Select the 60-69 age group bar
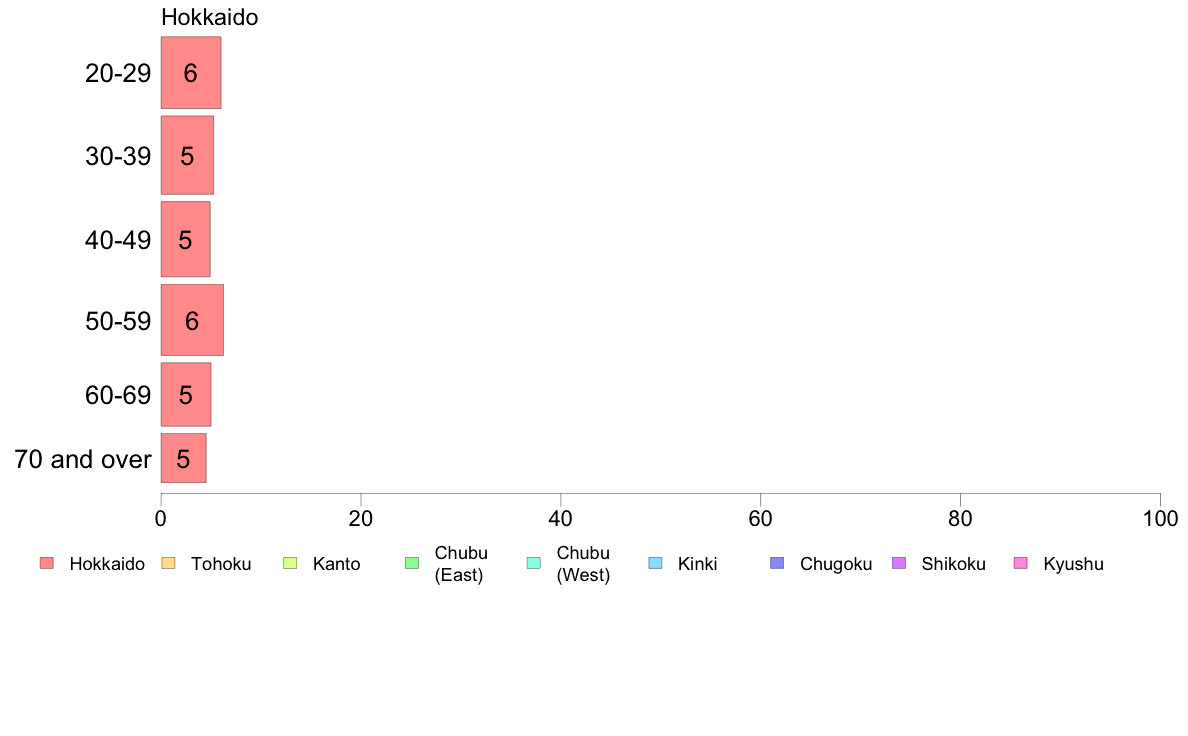 tap(186, 394)
